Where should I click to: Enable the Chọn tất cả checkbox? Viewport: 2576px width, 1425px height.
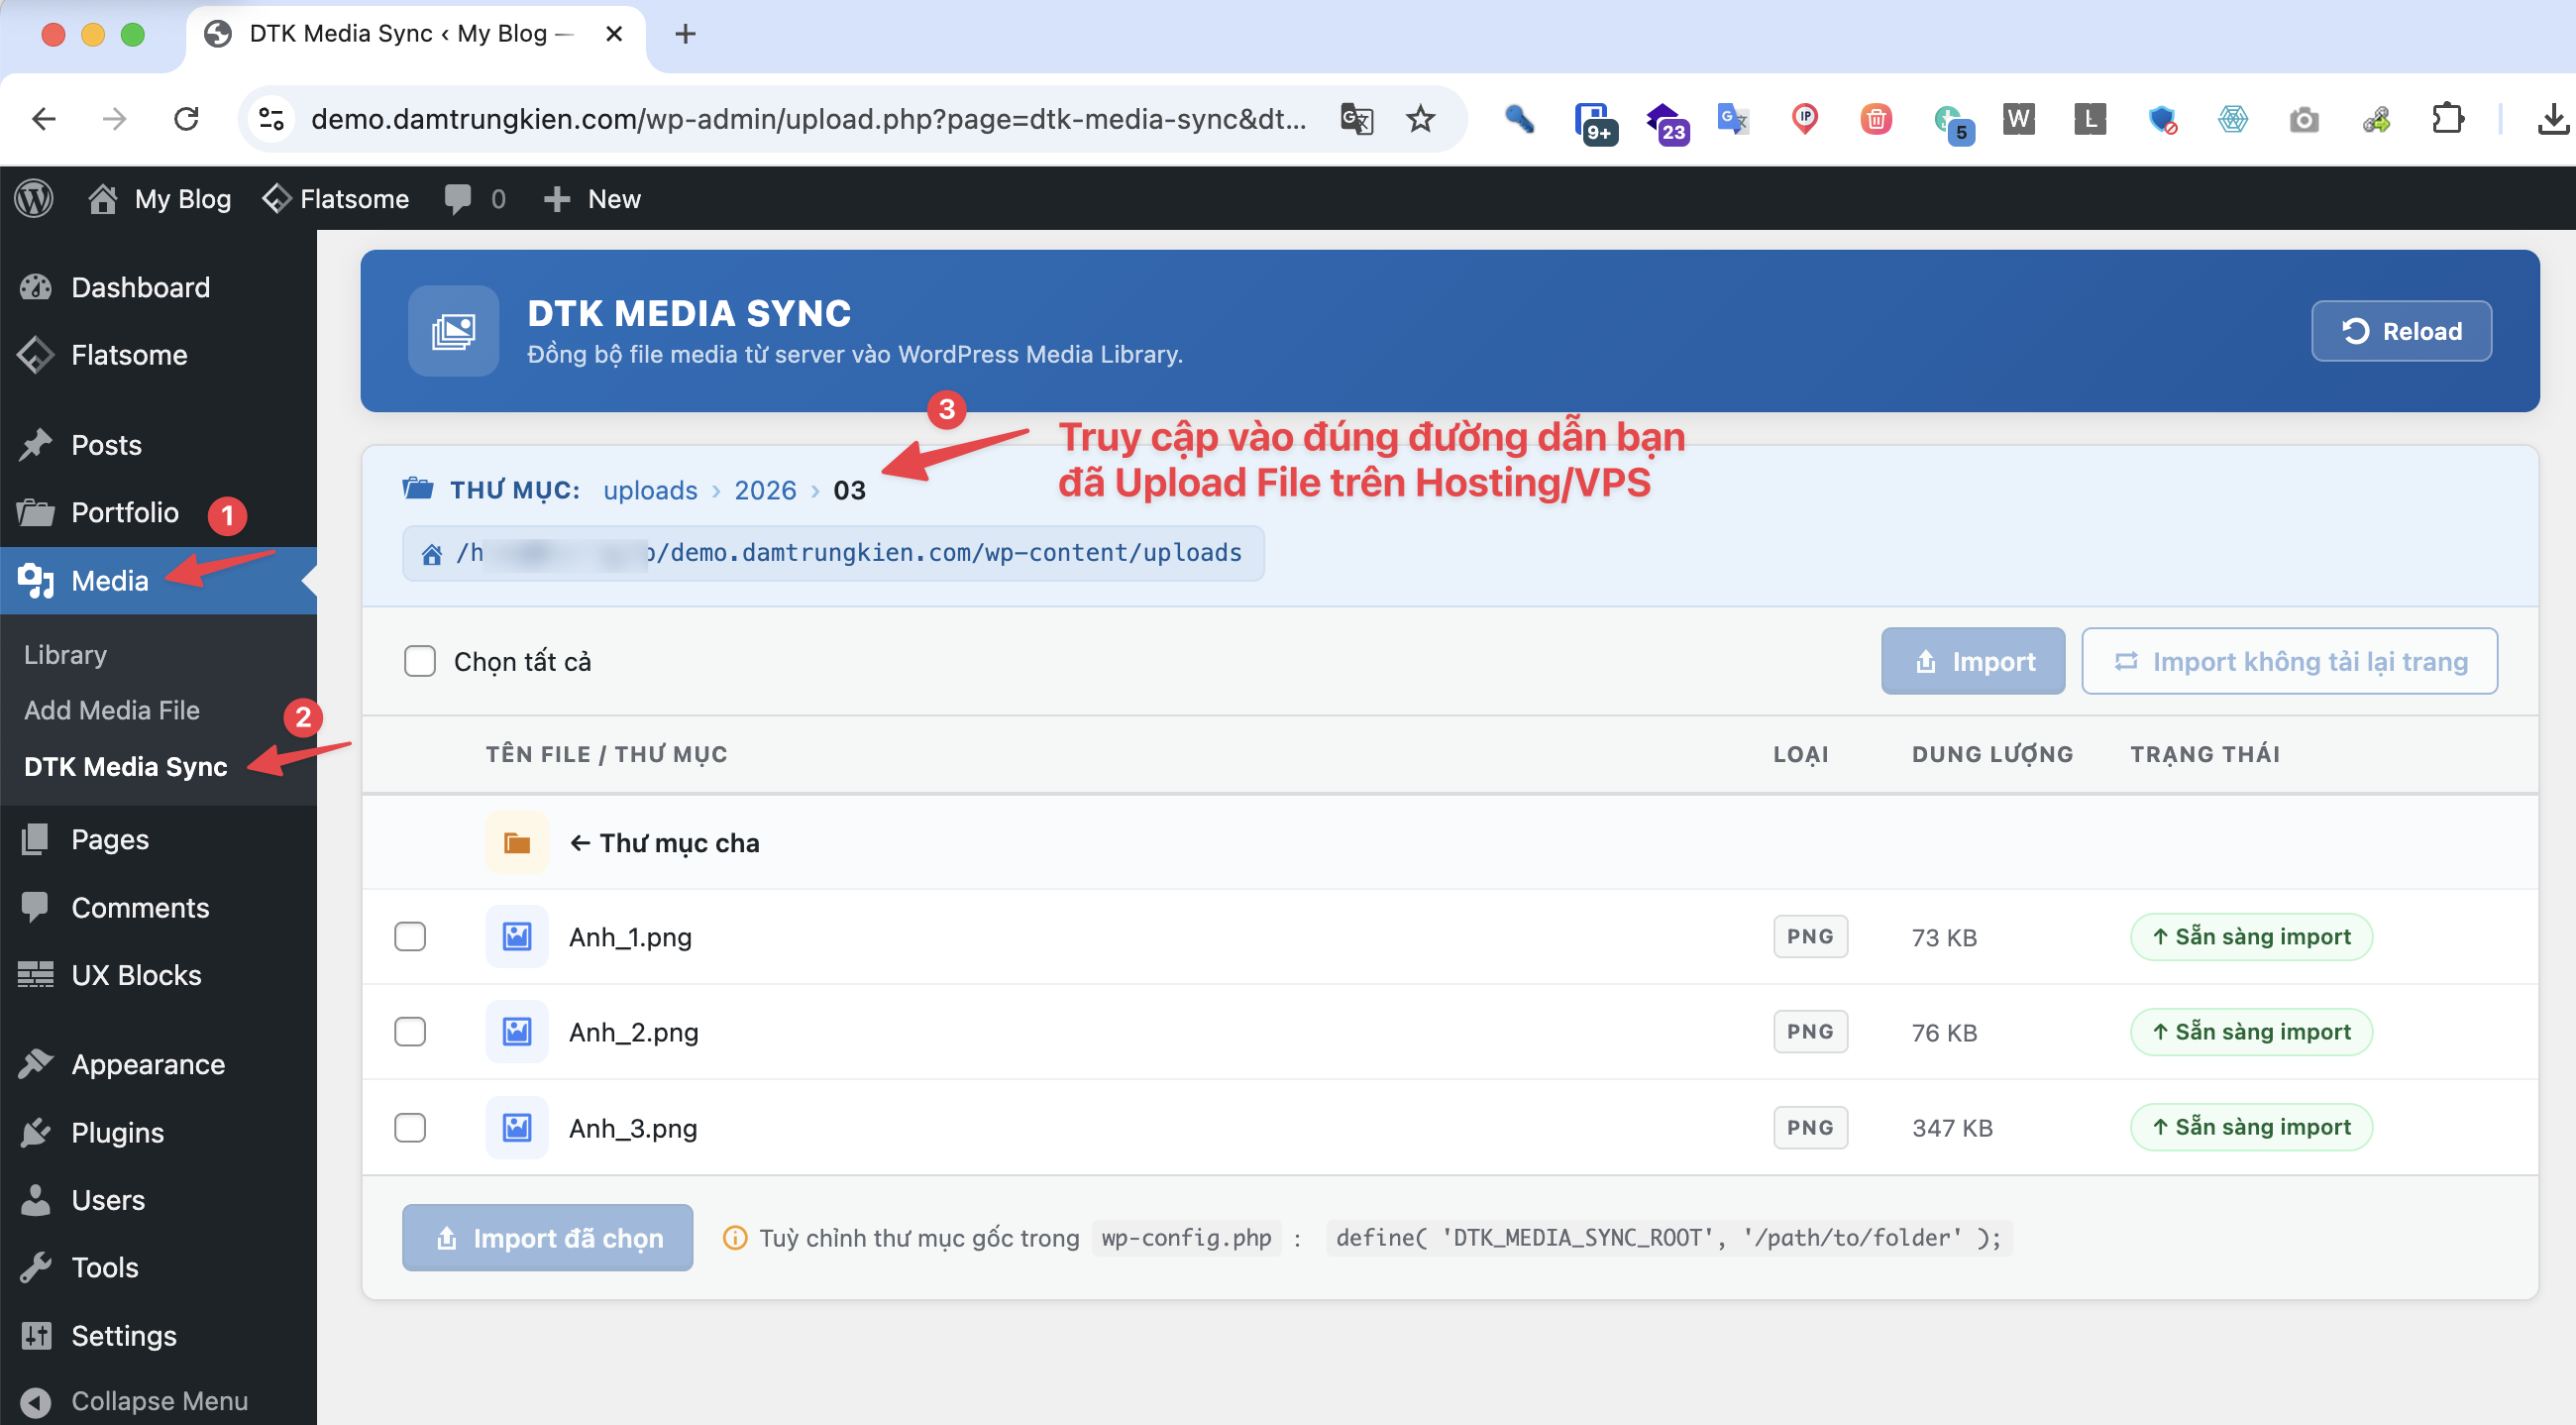click(420, 660)
